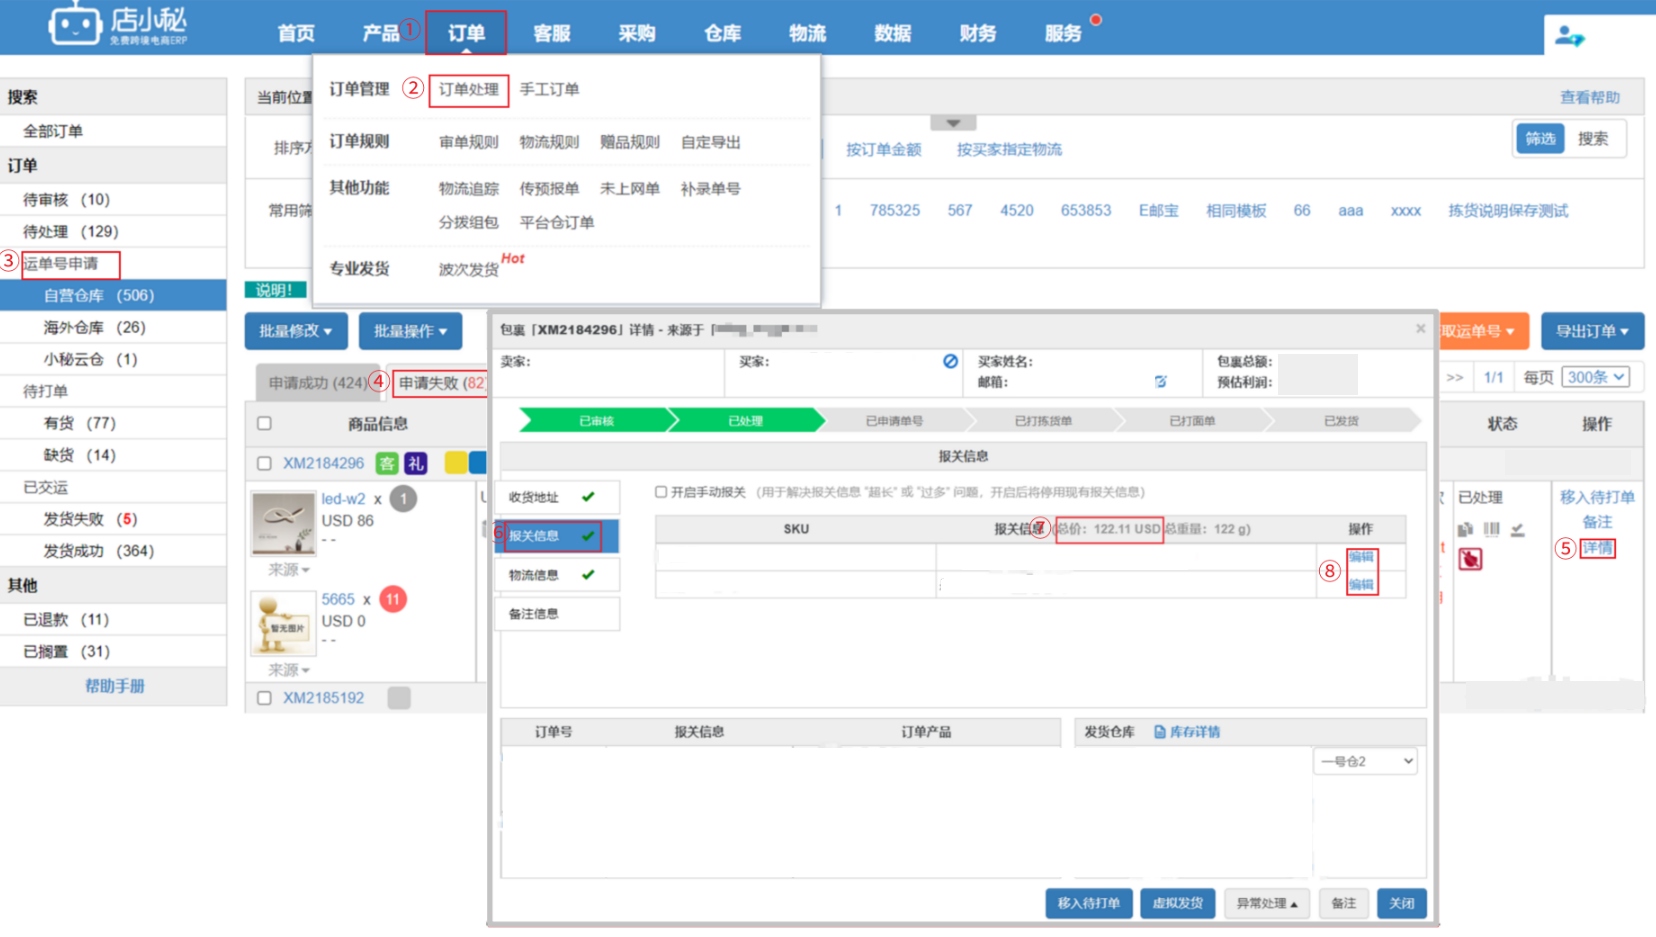Open the 订单 menu in top navigation

[466, 33]
